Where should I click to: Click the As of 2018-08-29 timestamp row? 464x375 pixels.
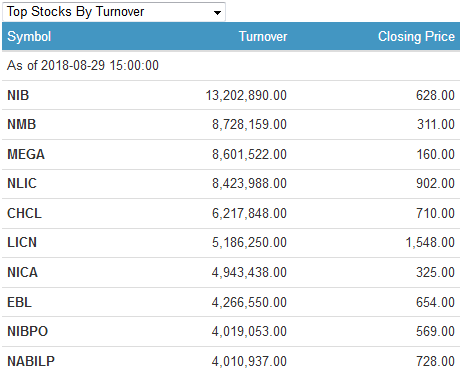tap(231, 65)
